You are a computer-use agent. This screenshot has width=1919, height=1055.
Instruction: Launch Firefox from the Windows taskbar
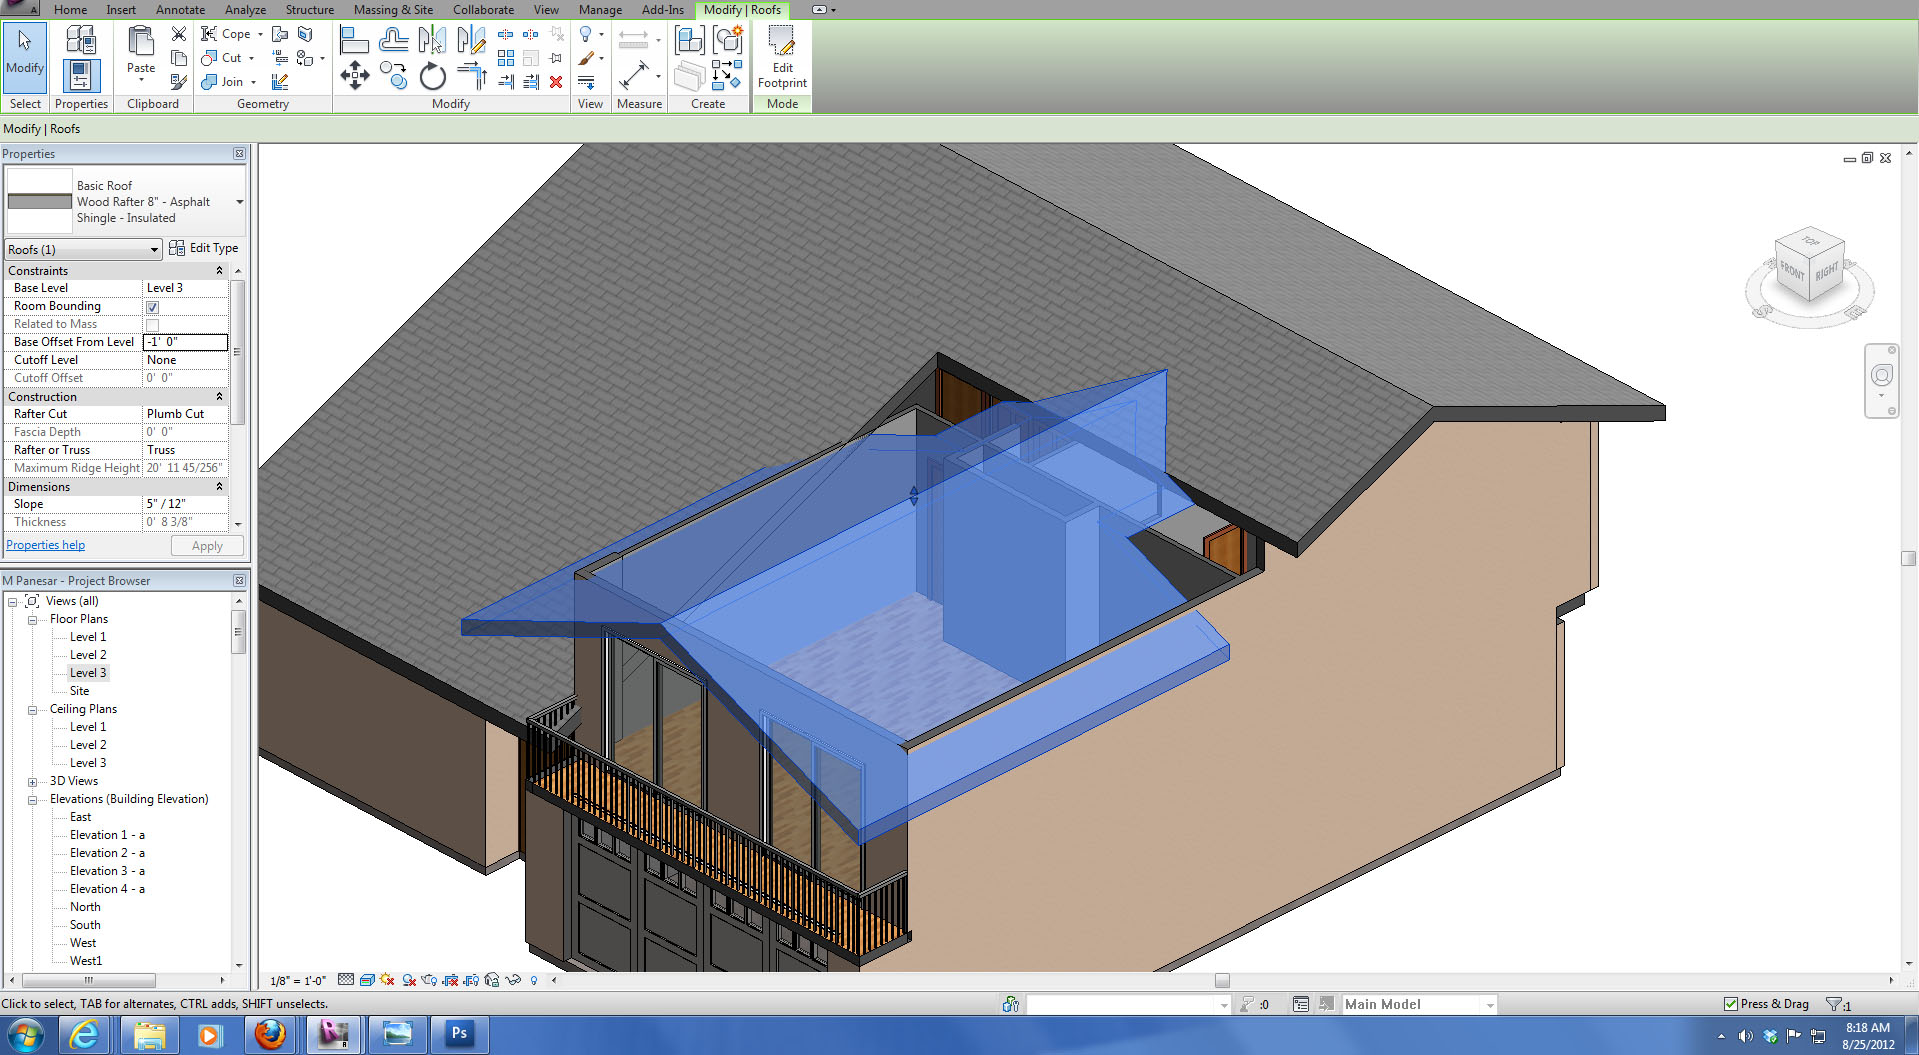point(270,1035)
